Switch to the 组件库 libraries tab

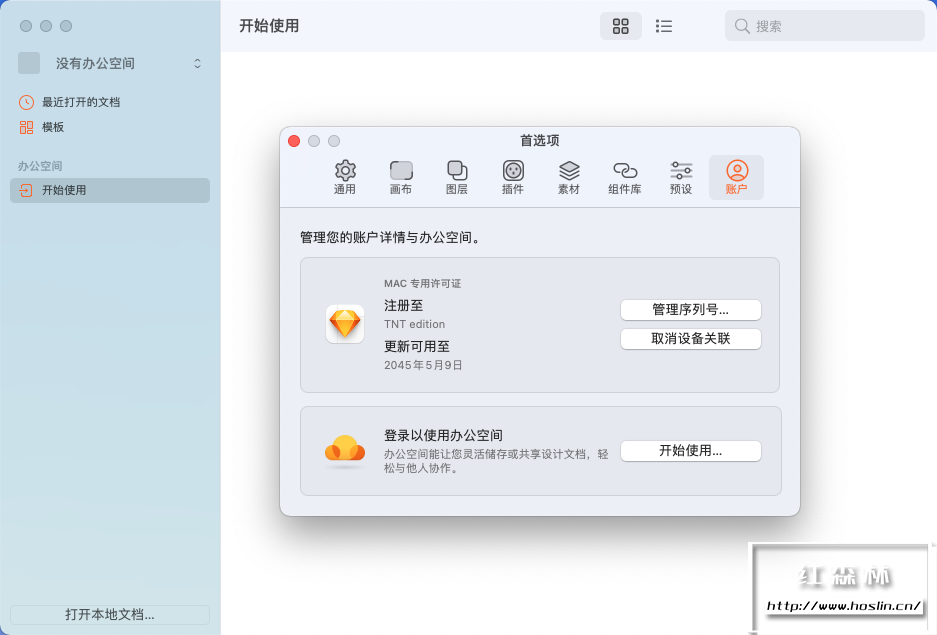coord(624,177)
